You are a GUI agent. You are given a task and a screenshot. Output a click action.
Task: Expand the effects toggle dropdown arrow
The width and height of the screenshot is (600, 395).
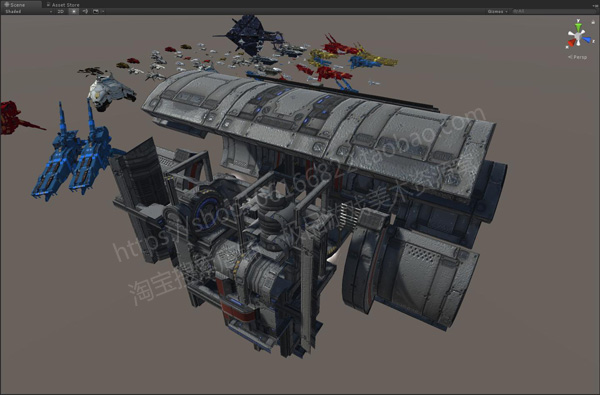click(103, 11)
